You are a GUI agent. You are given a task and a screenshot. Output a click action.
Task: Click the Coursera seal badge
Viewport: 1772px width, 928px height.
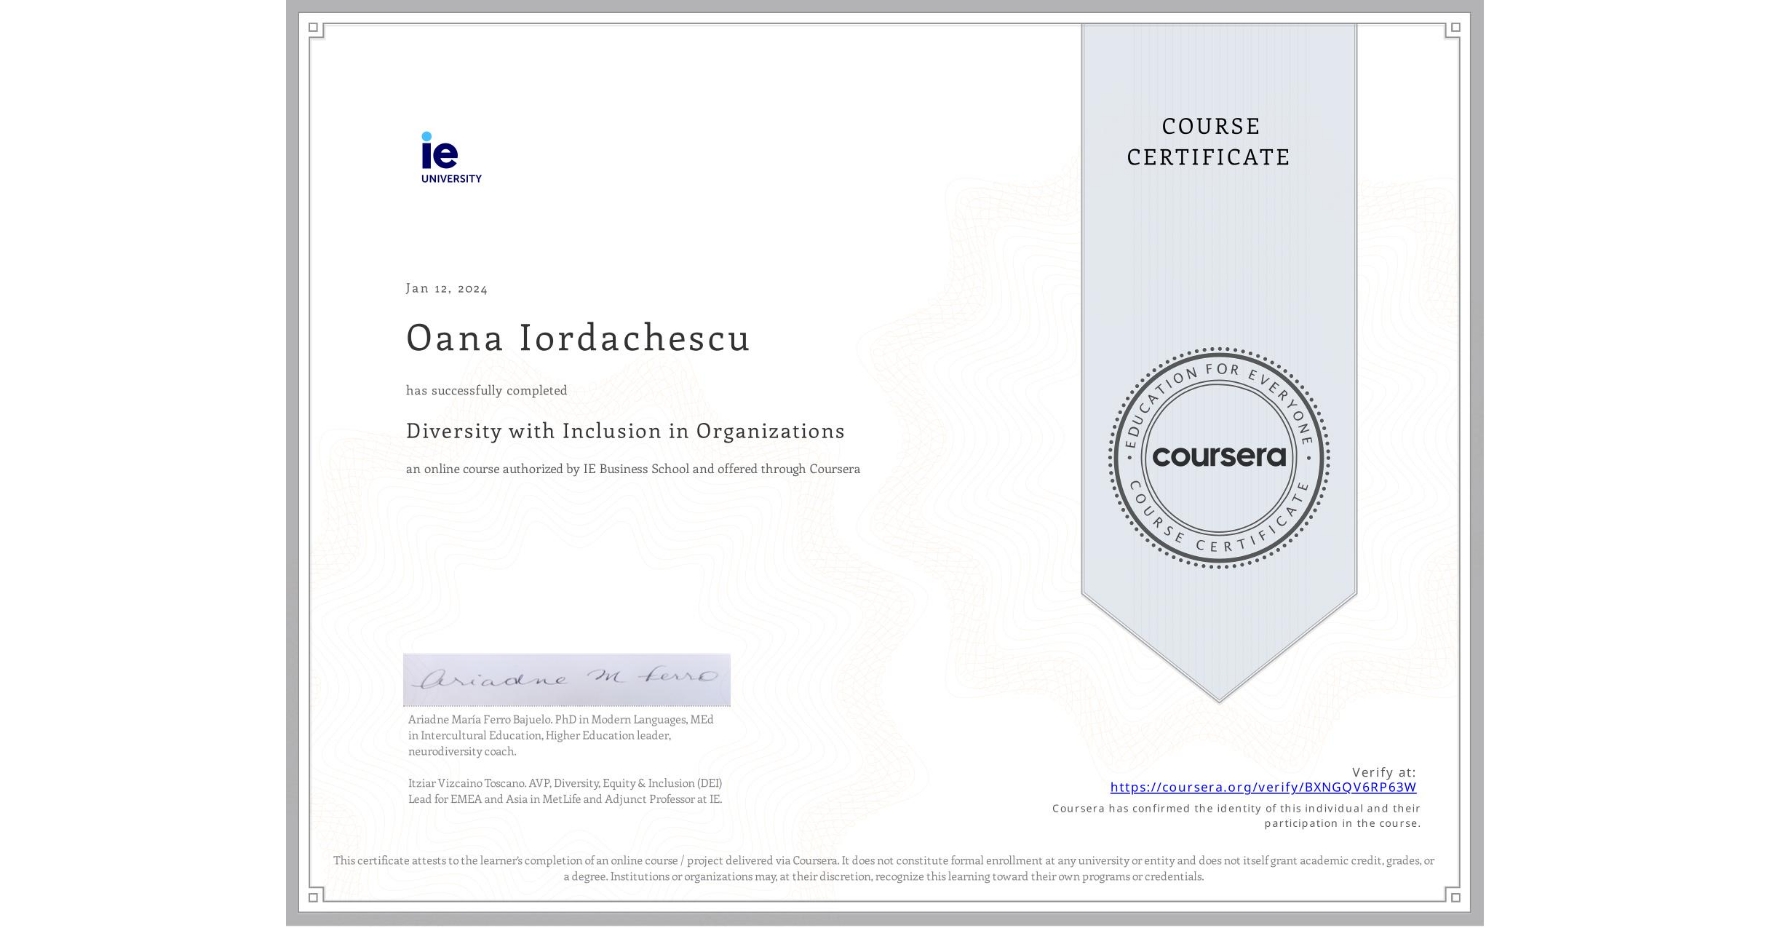1218,458
